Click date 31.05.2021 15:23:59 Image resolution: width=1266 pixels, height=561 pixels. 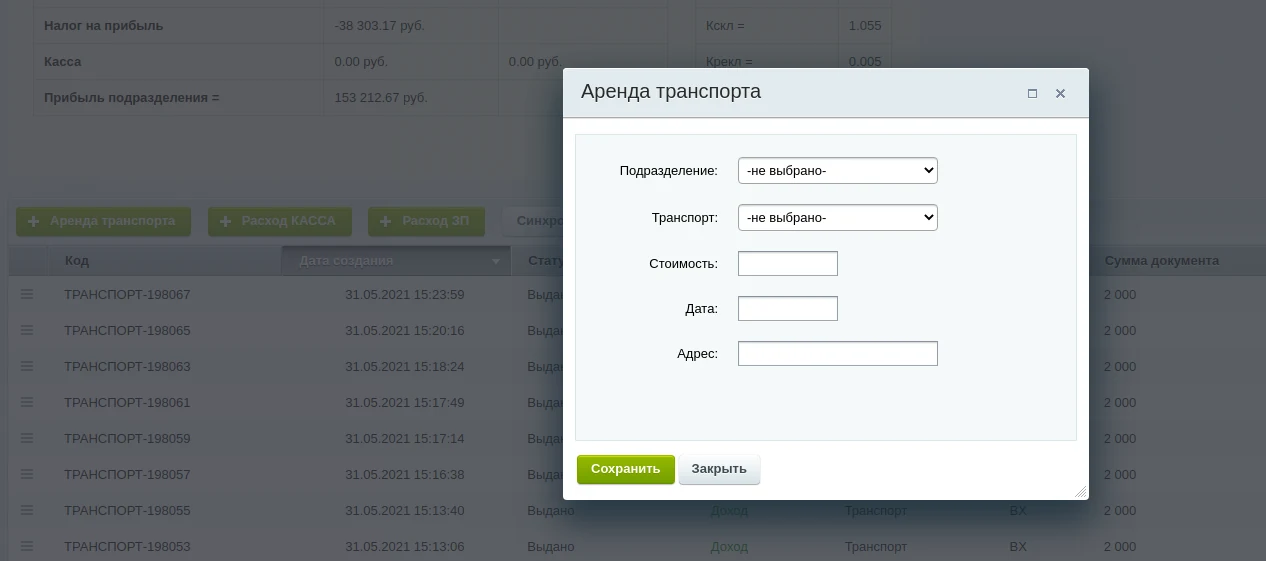(405, 295)
